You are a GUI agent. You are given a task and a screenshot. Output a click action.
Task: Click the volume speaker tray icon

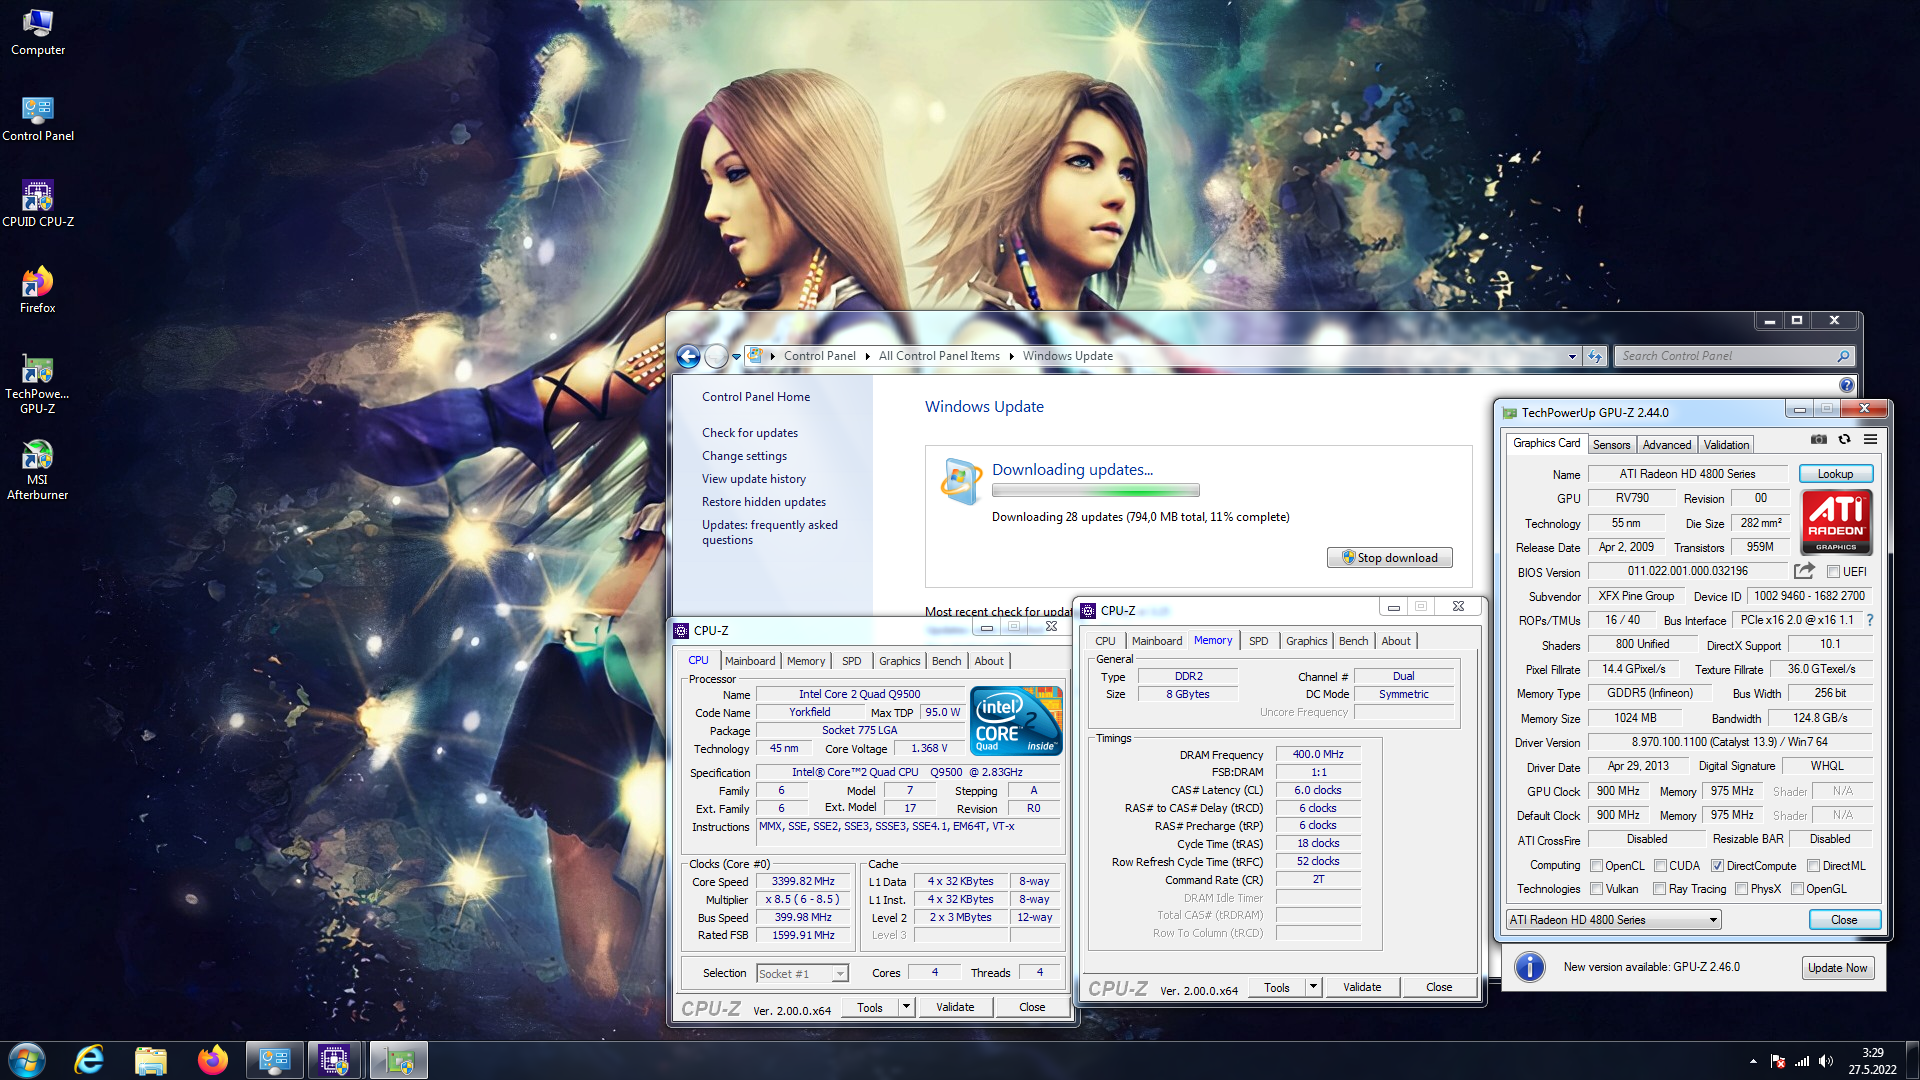point(1826,1061)
